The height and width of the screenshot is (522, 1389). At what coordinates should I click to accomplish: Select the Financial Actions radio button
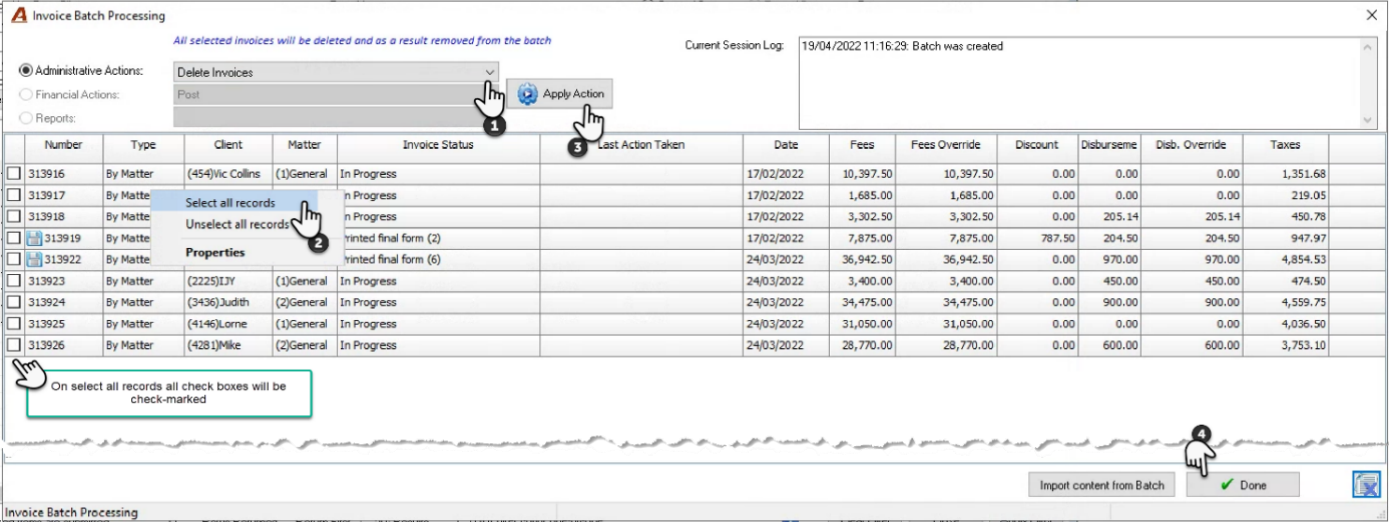pos(27,95)
